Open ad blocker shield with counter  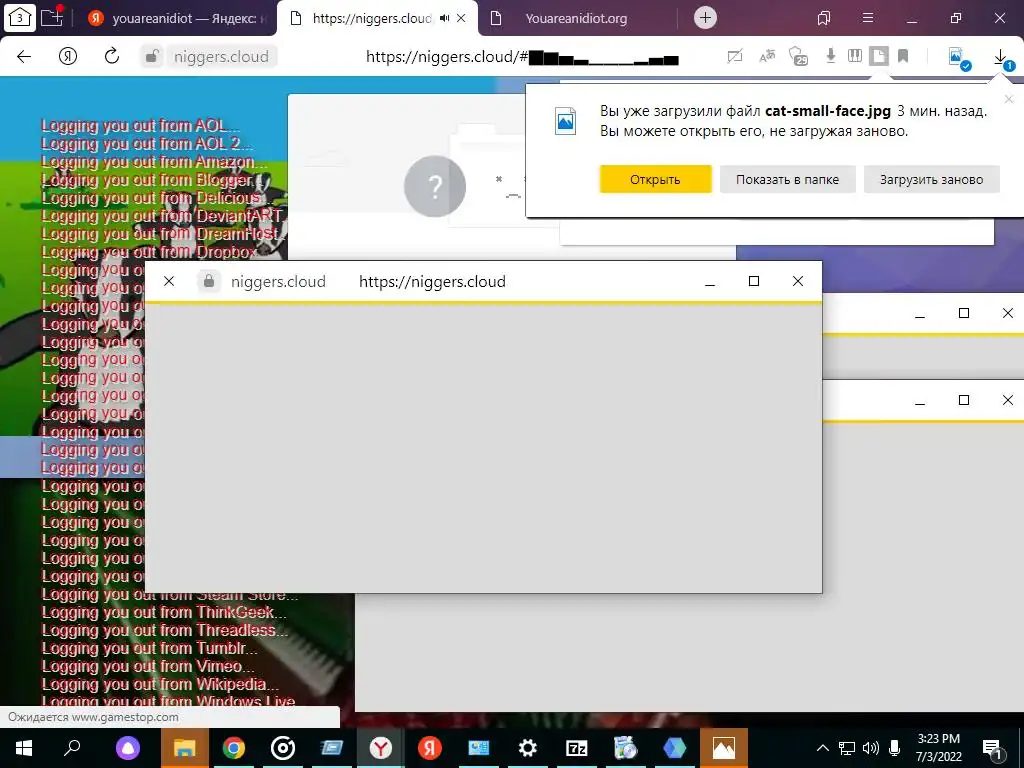[x=799, y=57]
